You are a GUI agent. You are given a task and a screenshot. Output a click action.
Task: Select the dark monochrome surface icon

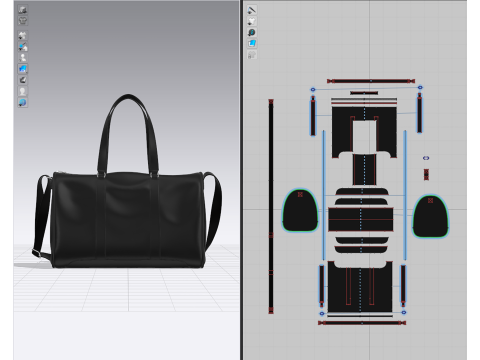click(23, 80)
